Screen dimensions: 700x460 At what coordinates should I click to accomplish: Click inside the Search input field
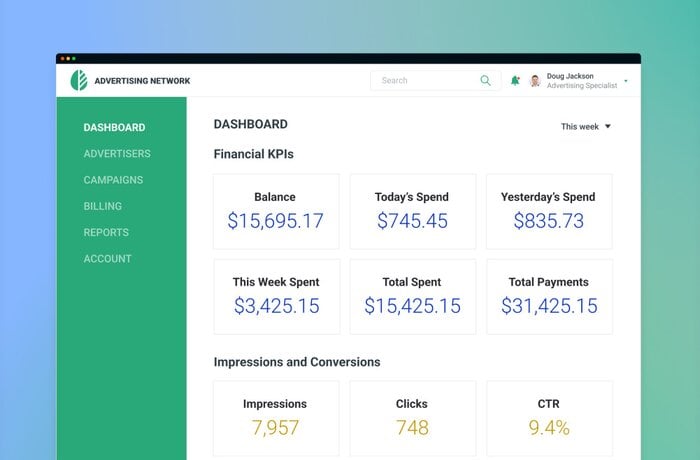tap(425, 81)
